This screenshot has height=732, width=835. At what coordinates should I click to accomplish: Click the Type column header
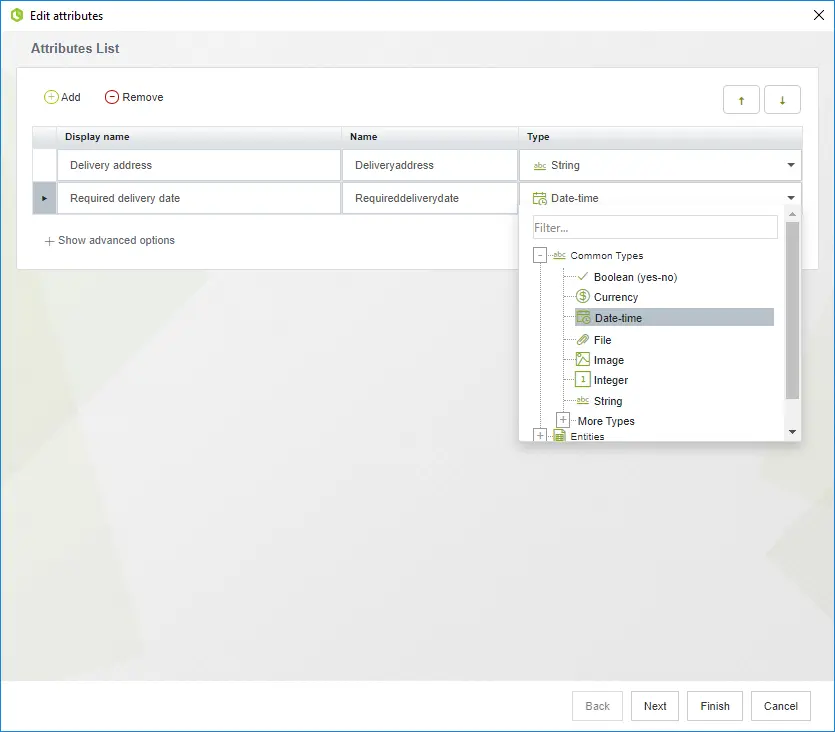(660, 137)
